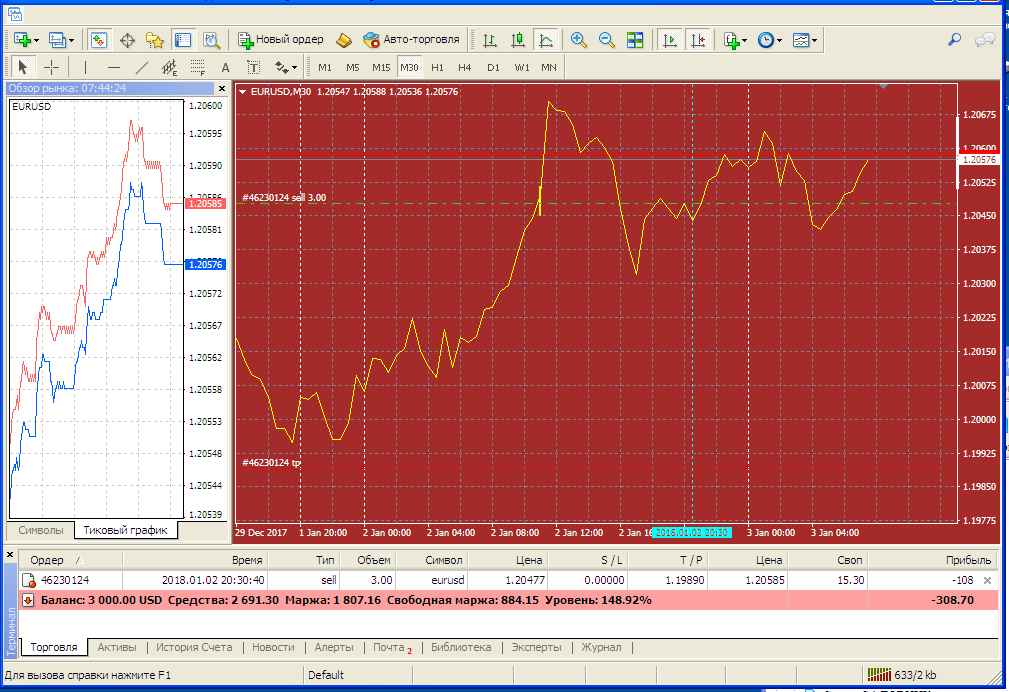Open the Почта tab

tap(392, 648)
